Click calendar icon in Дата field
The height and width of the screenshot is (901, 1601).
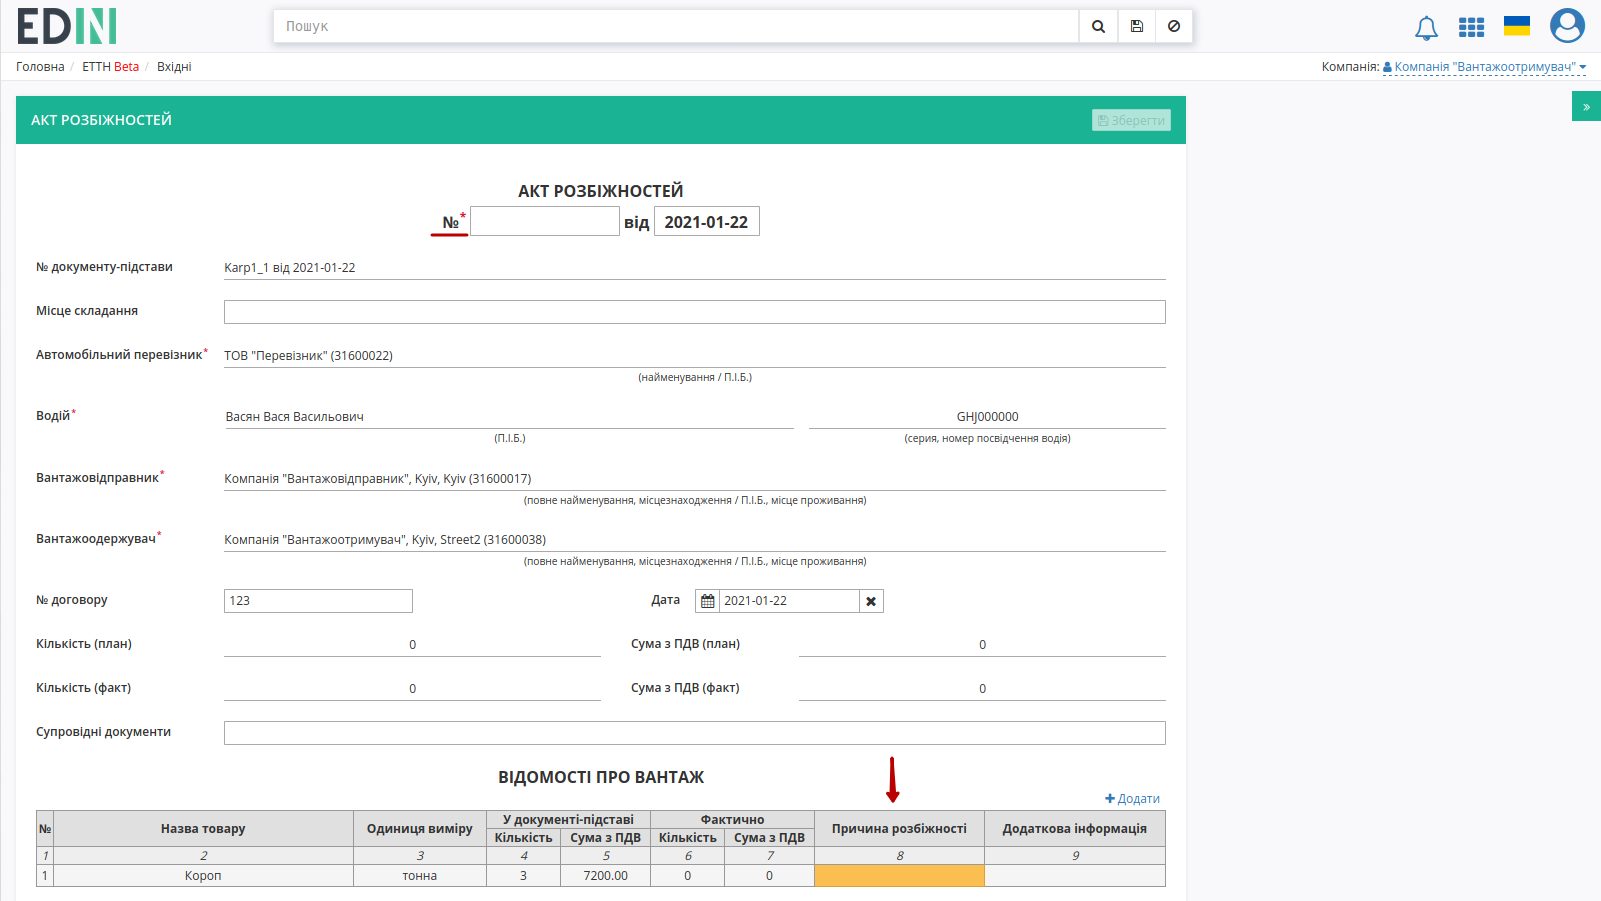pos(708,601)
